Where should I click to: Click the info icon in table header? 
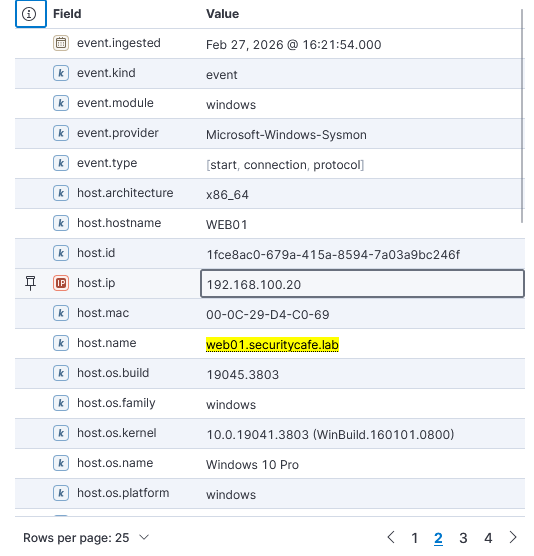click(30, 14)
